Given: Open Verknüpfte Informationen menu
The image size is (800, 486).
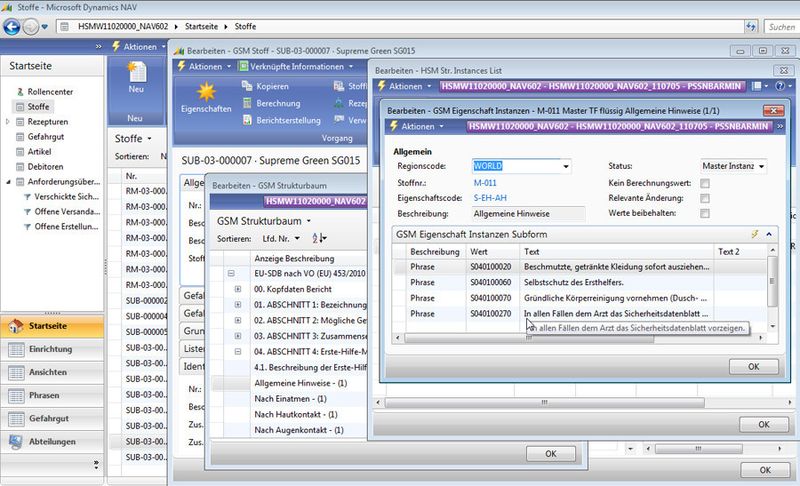Looking at the screenshot, I should (296, 66).
